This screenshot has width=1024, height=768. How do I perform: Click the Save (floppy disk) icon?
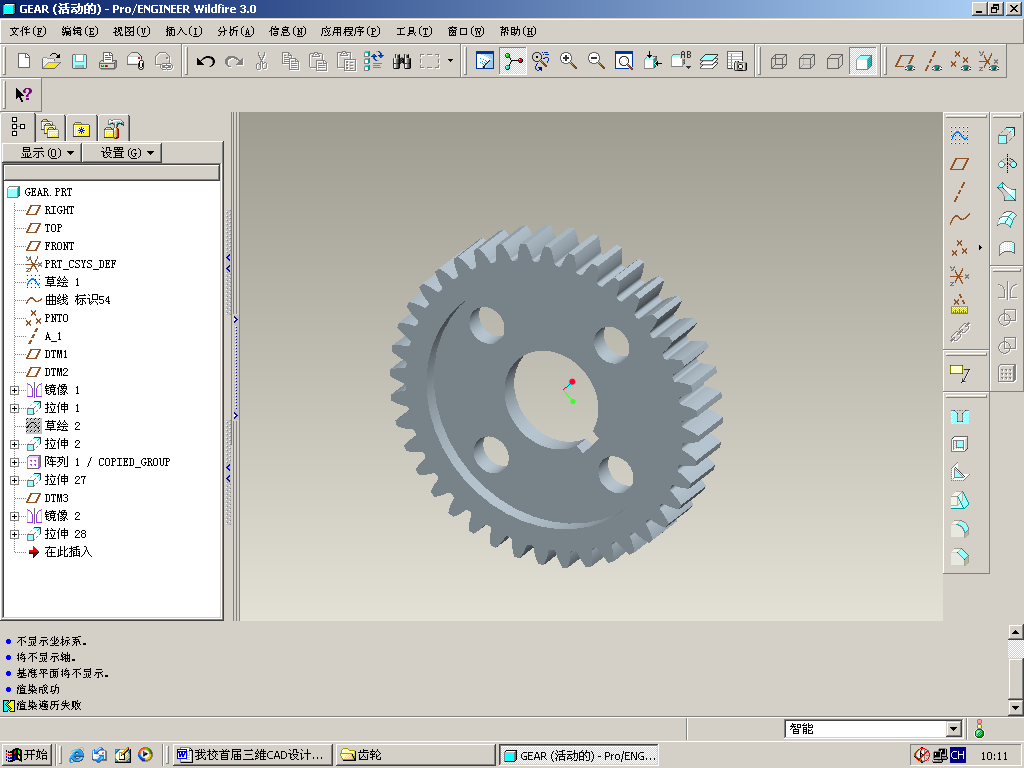(x=80, y=62)
